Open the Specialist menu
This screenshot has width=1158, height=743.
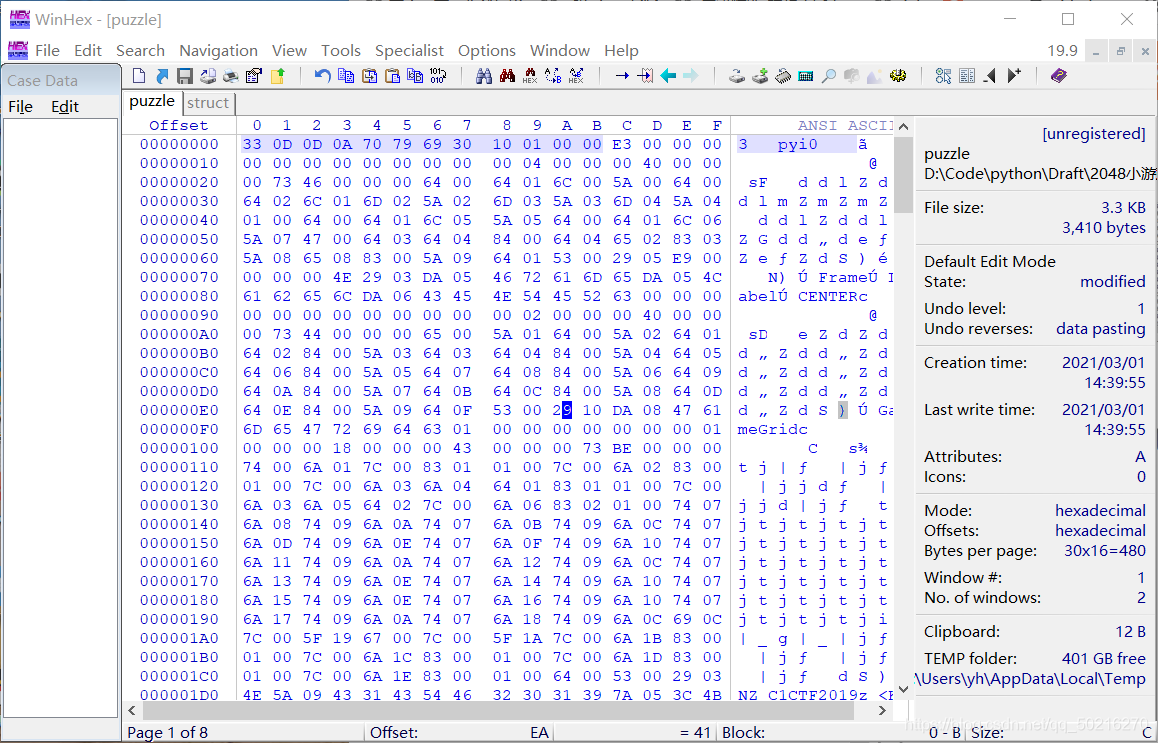(409, 50)
